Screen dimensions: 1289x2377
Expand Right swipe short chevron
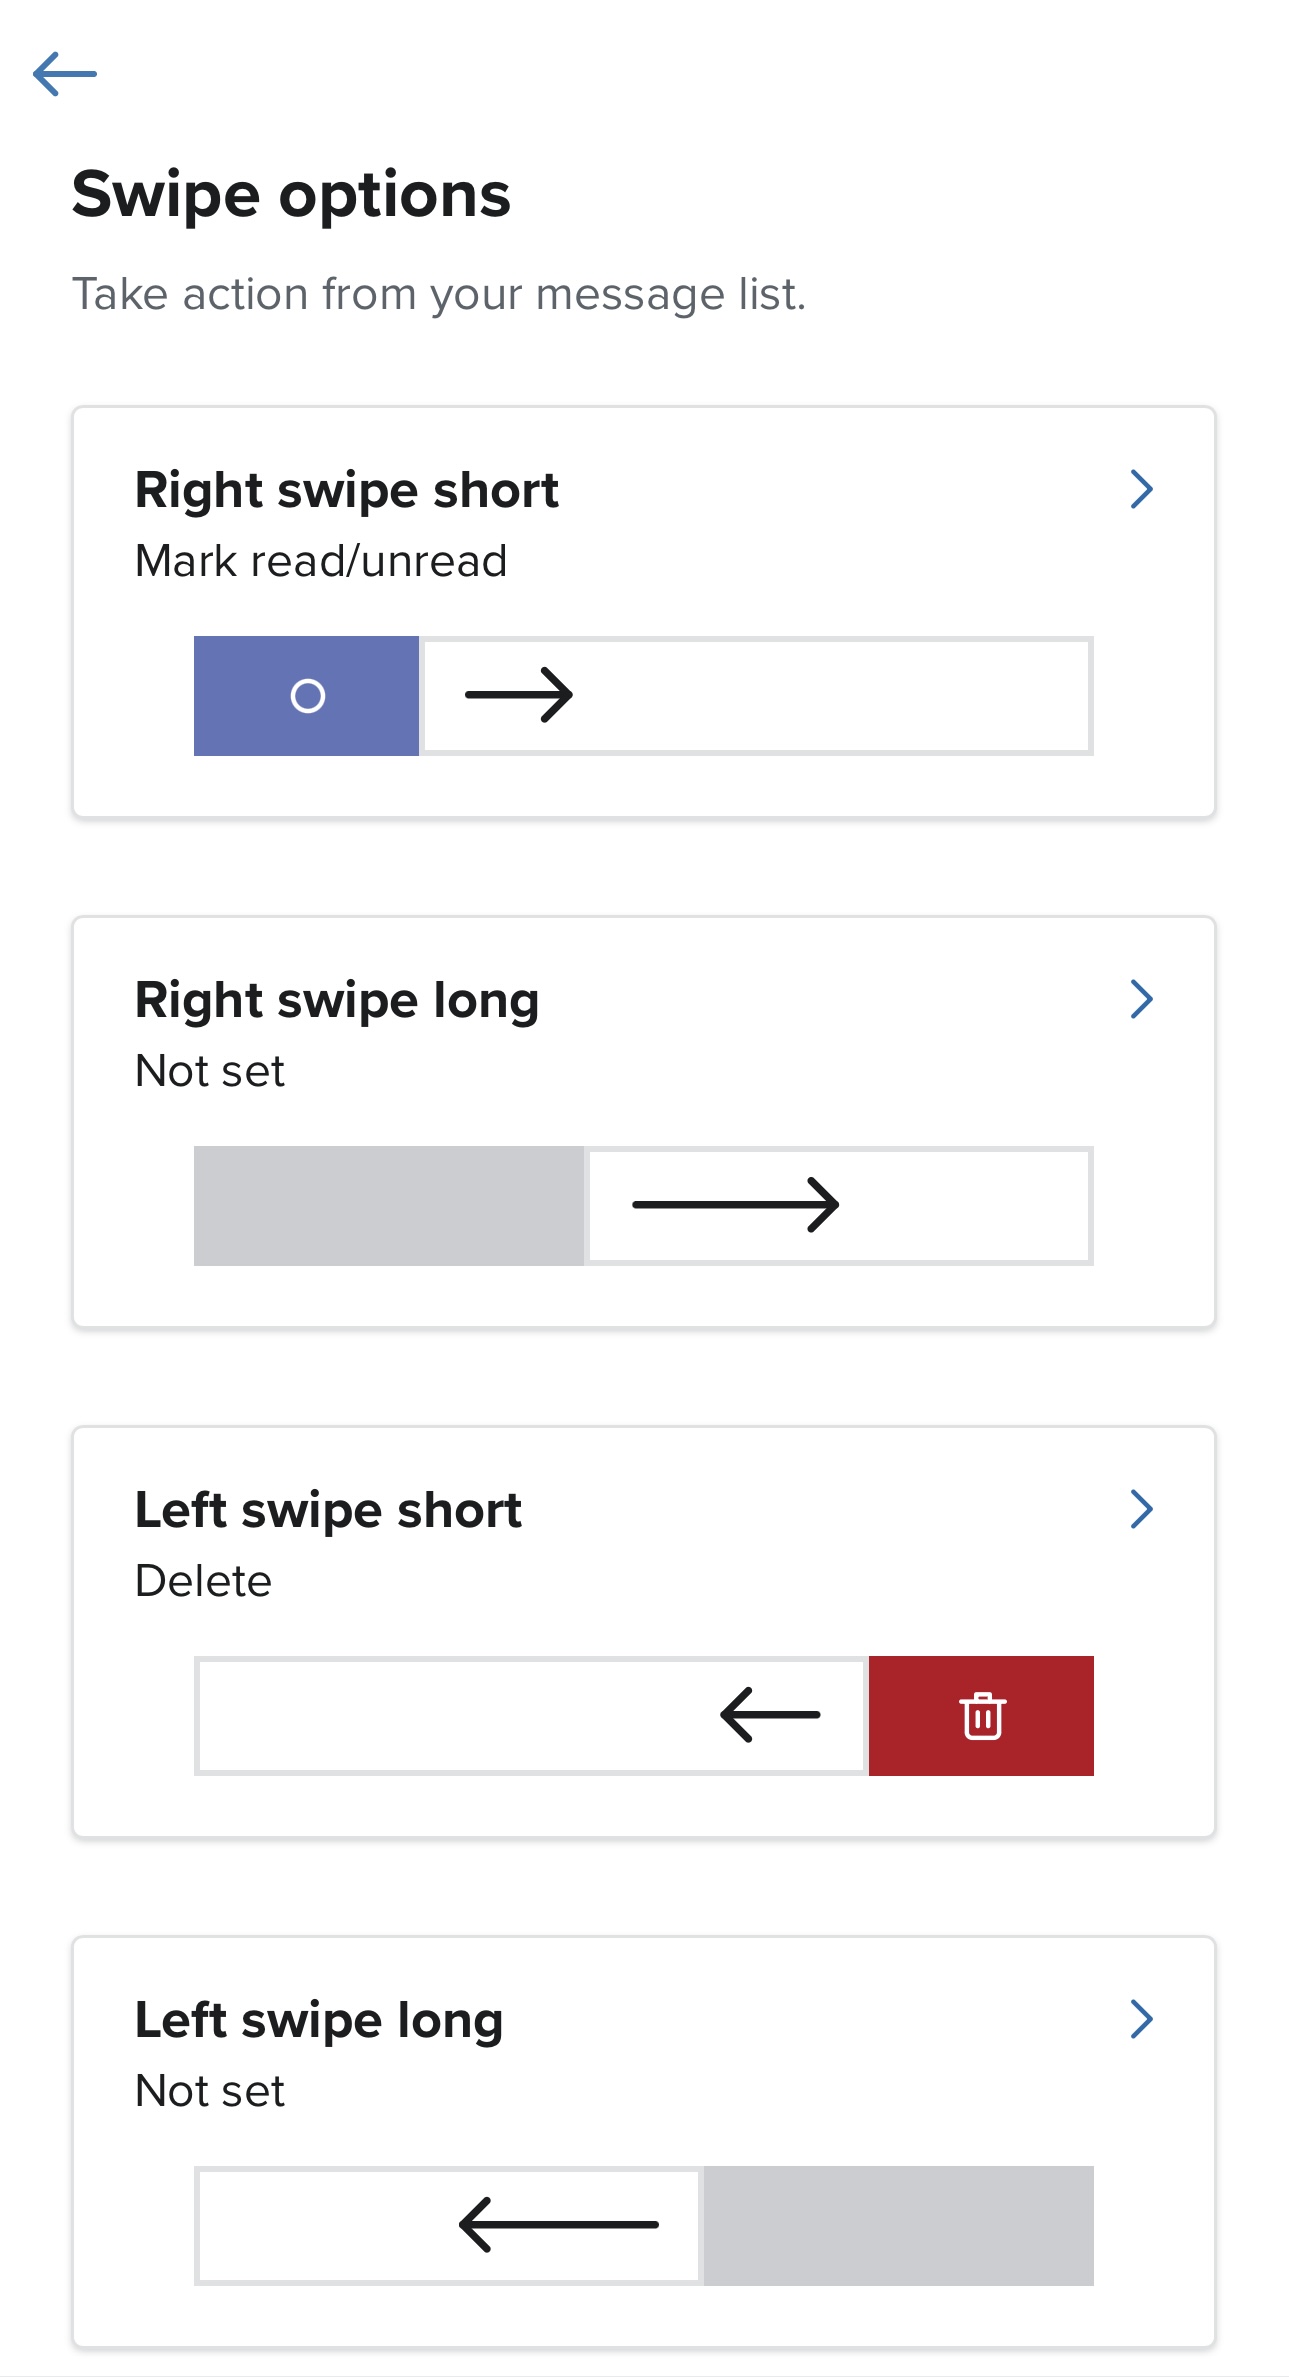[x=1141, y=489]
